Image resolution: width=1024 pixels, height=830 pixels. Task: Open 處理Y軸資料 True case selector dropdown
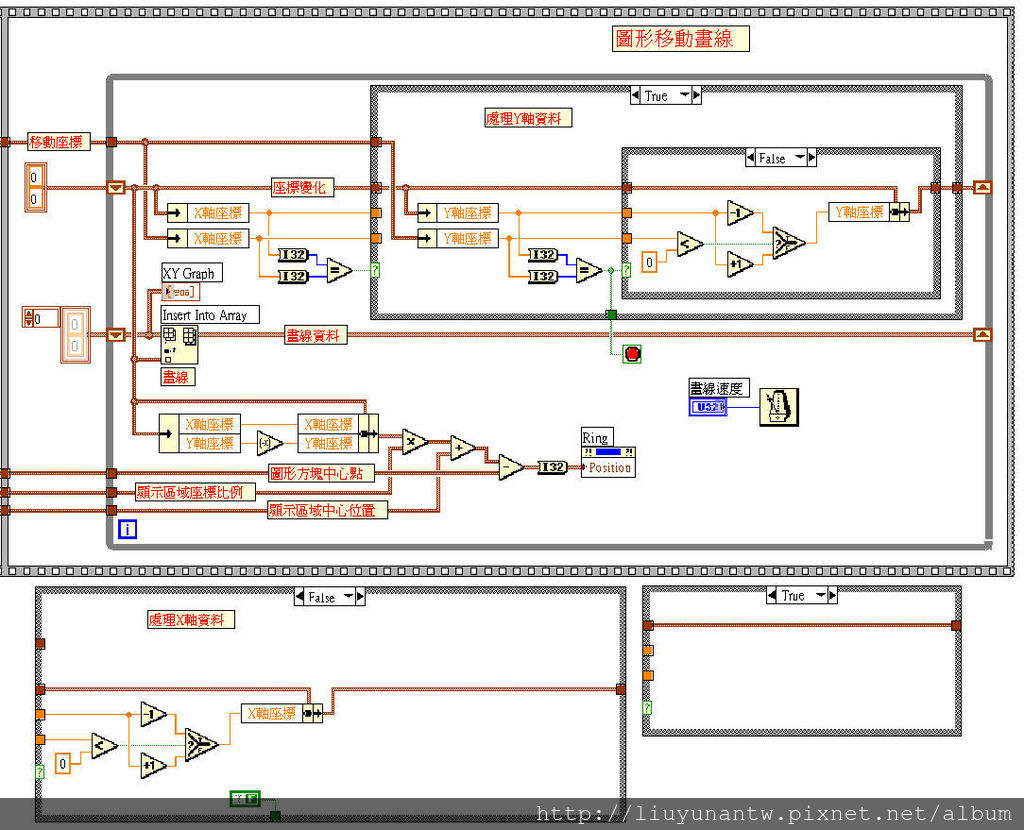(x=684, y=96)
